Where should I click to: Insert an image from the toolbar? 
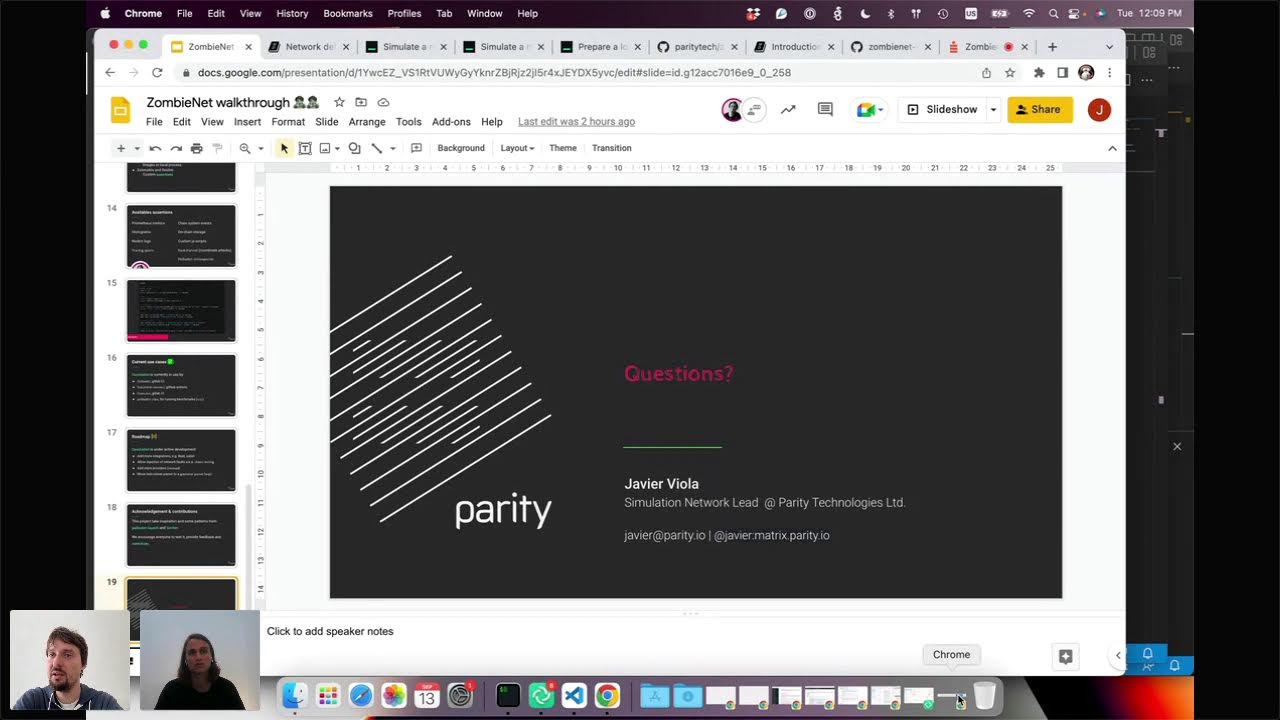[325, 148]
